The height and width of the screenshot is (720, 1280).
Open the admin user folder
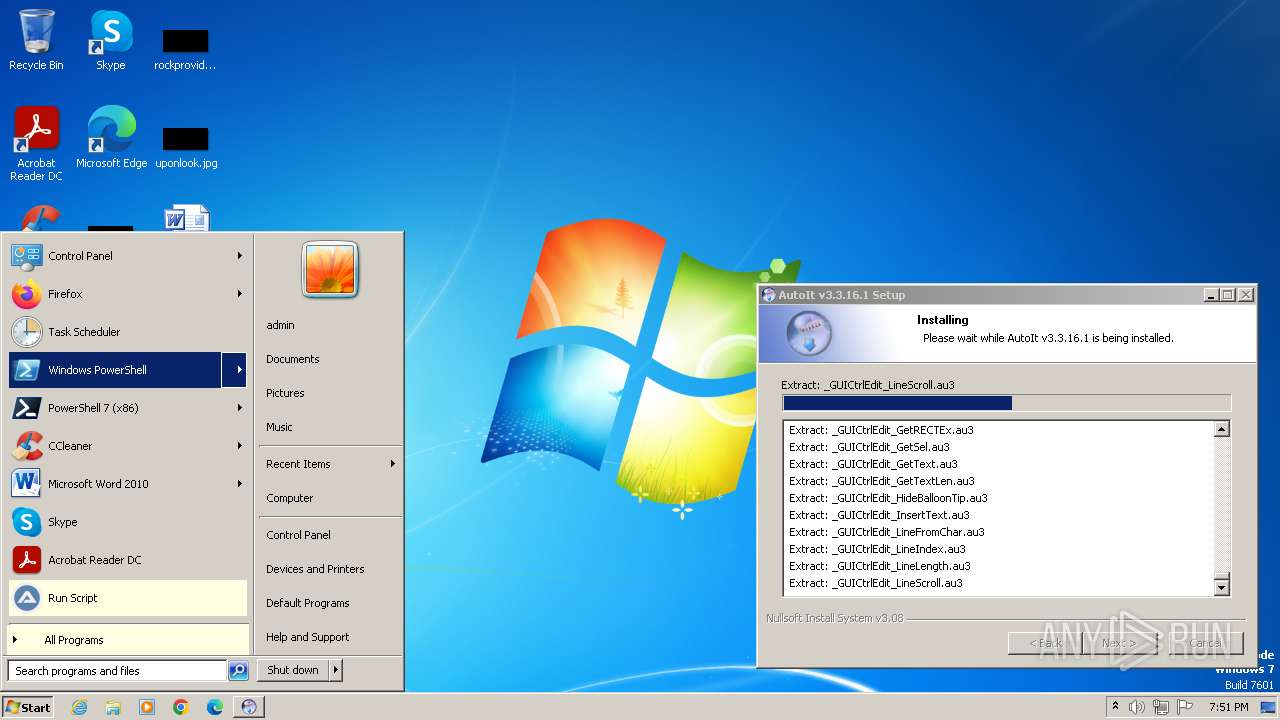[280, 325]
